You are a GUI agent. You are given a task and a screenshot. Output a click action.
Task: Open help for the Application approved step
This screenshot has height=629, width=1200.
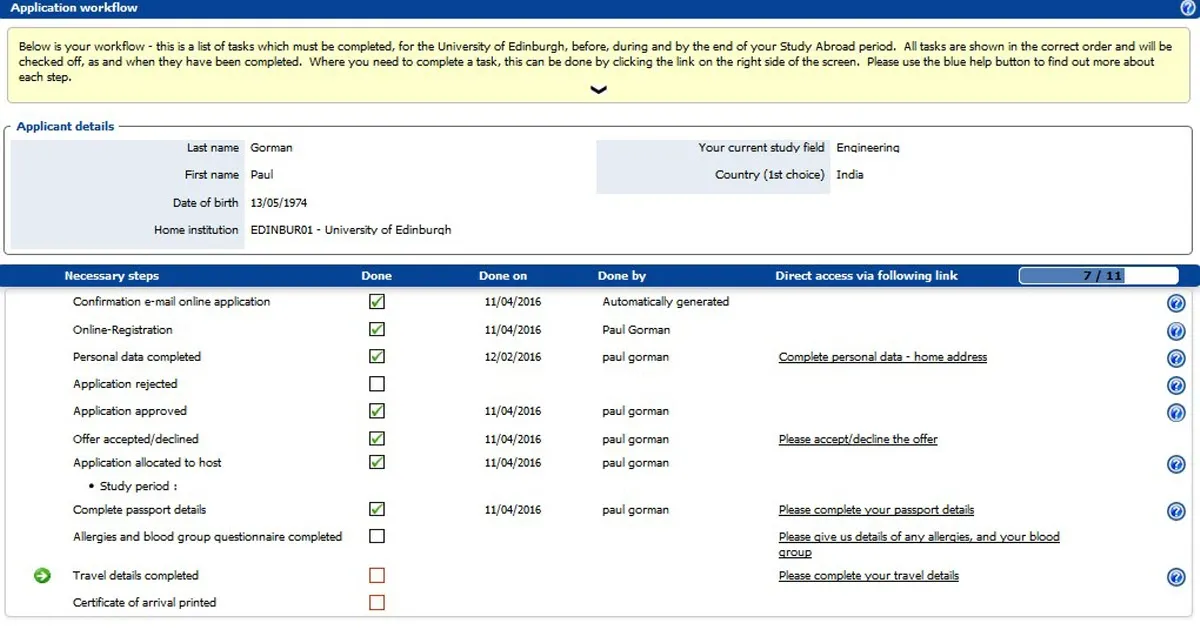[1176, 411]
